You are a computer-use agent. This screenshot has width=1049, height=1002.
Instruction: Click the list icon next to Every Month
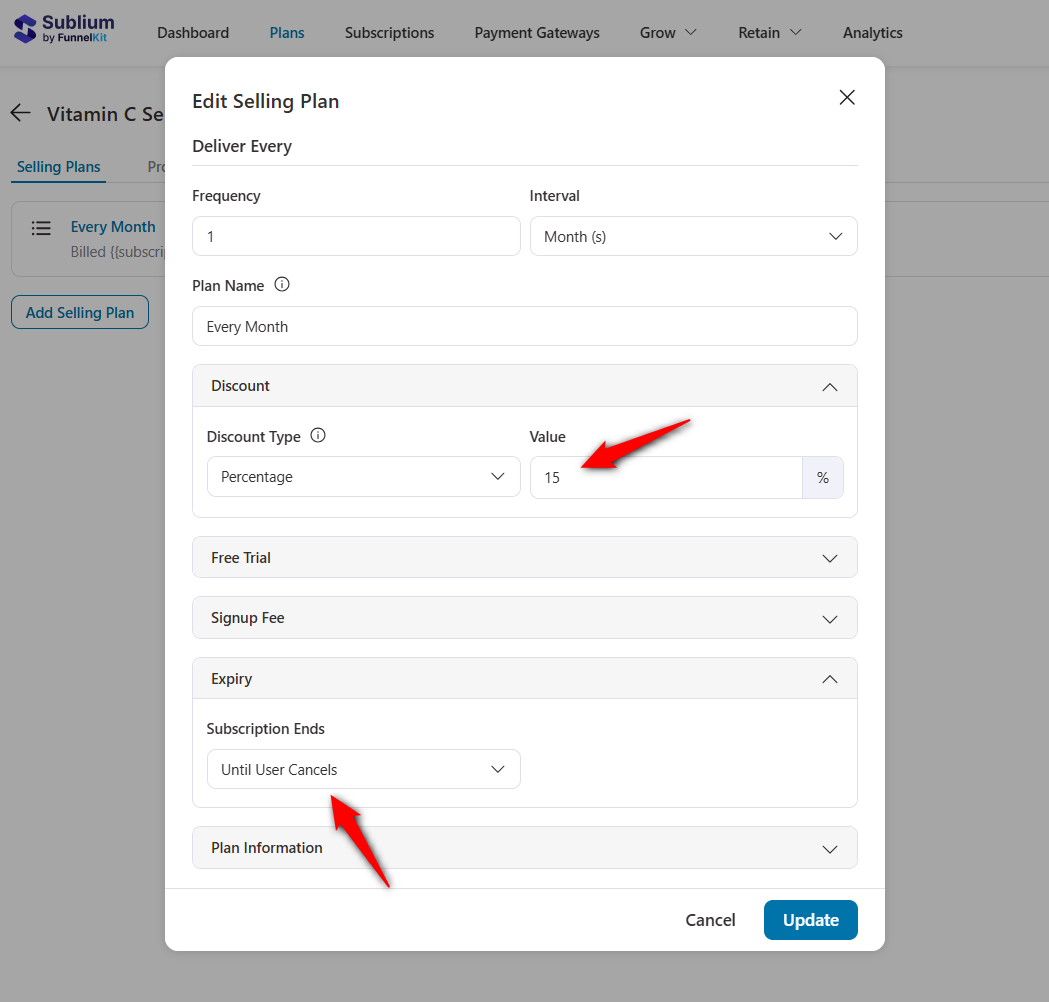point(41,228)
